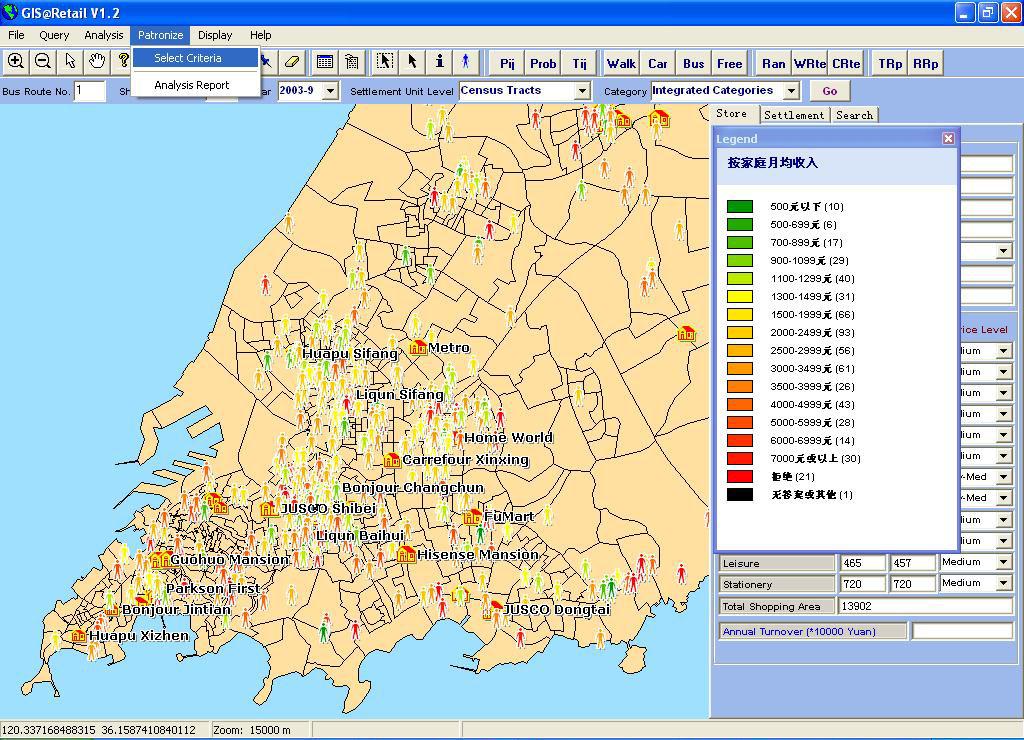Screen dimensions: 1024x740
Task: Click the Huapu Xizhen store icon
Action: (78, 635)
